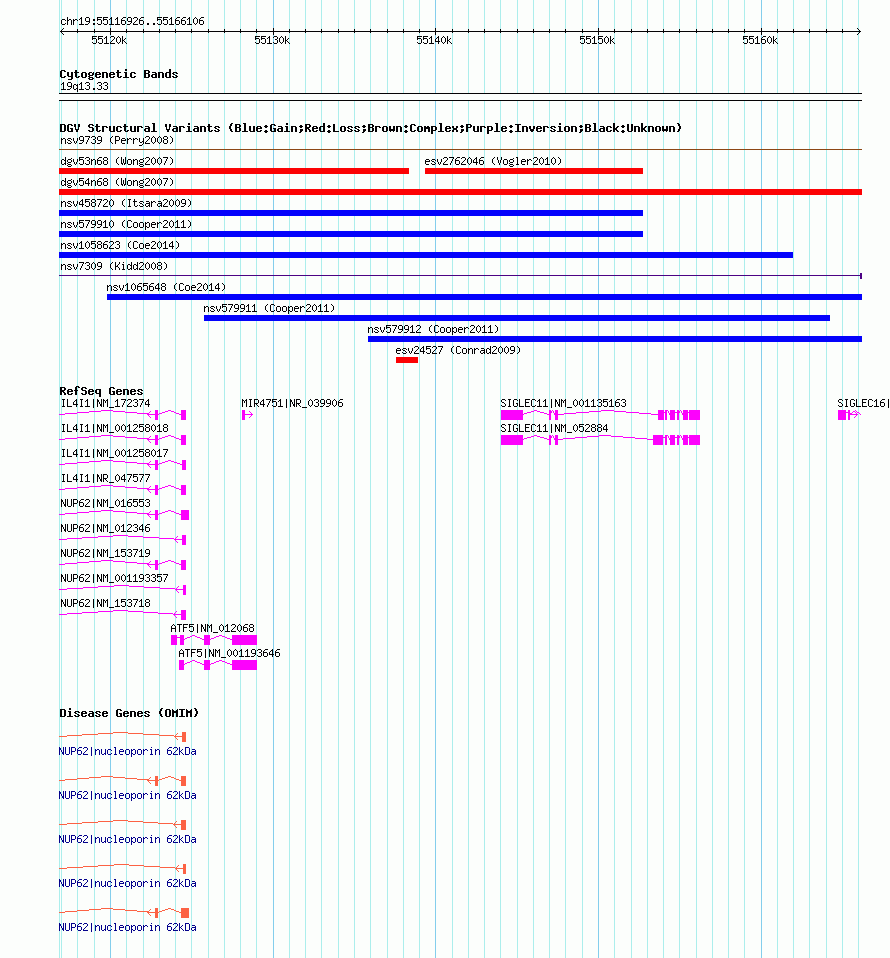The image size is (890, 958).
Task: Click the esv2762046 (Vogler2010) red bar
Action: pos(534,171)
